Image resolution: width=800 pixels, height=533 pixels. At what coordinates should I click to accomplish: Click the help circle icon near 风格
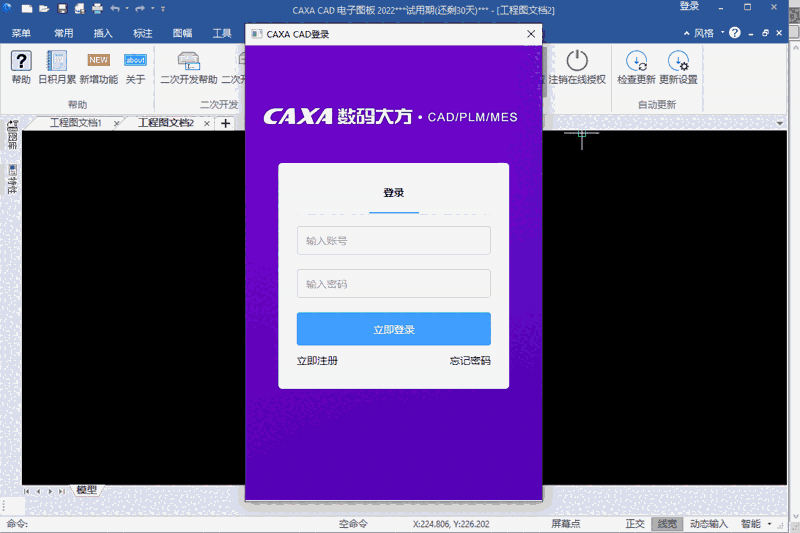pyautogui.click(x=735, y=33)
